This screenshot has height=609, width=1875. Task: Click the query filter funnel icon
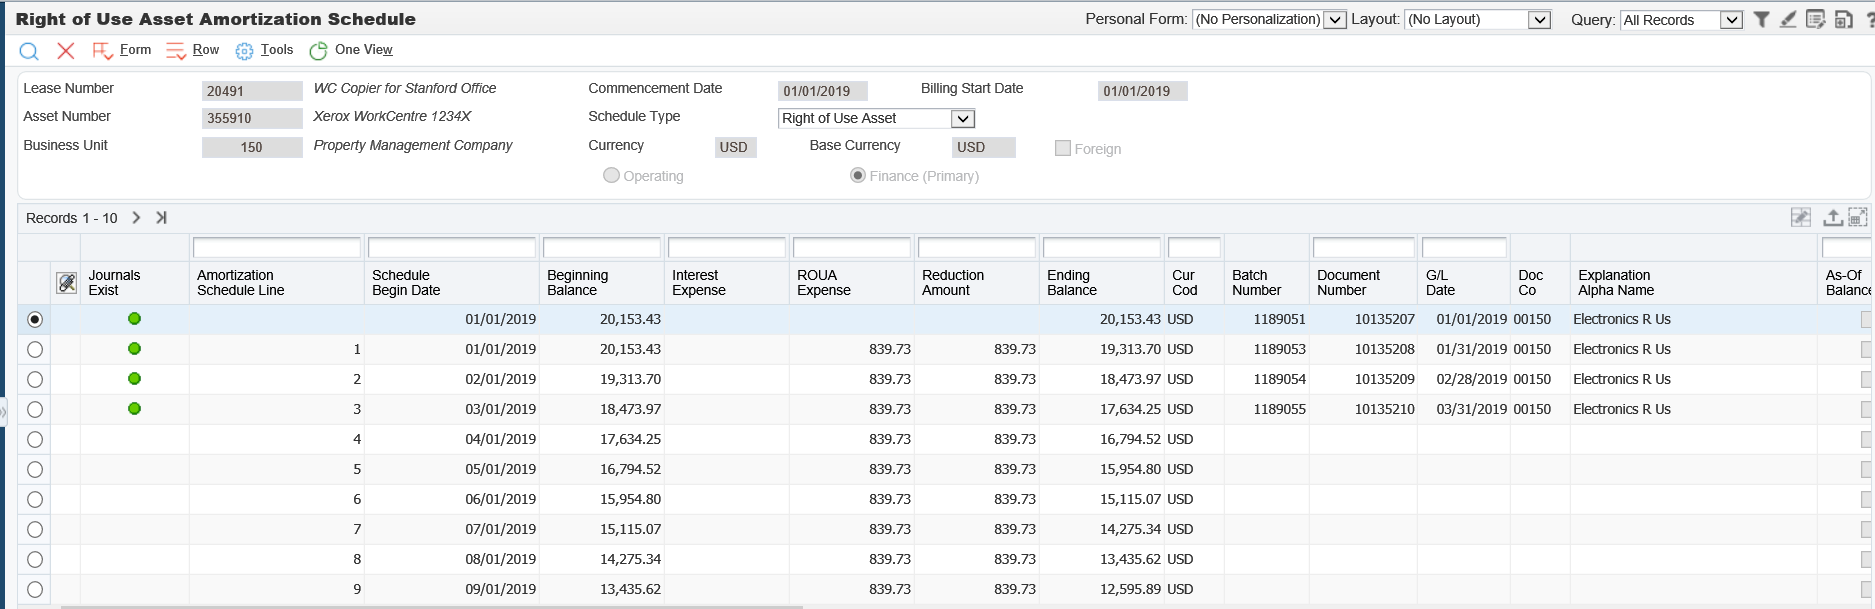[1761, 19]
